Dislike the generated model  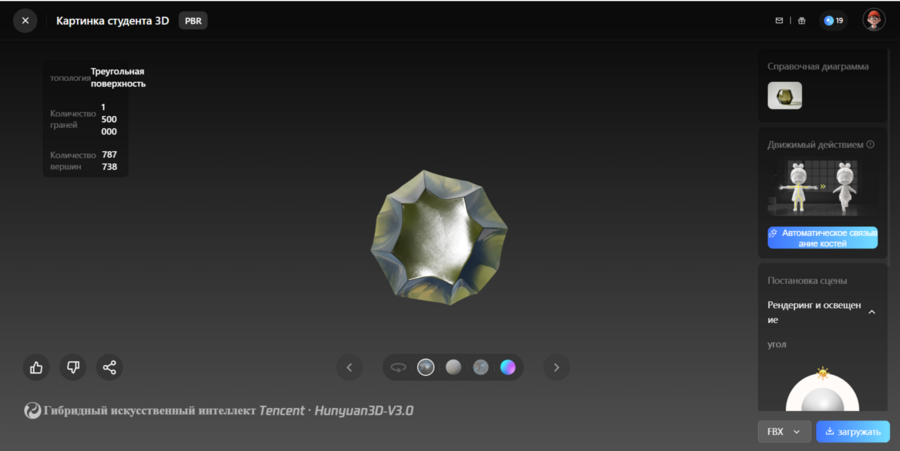[73, 367]
